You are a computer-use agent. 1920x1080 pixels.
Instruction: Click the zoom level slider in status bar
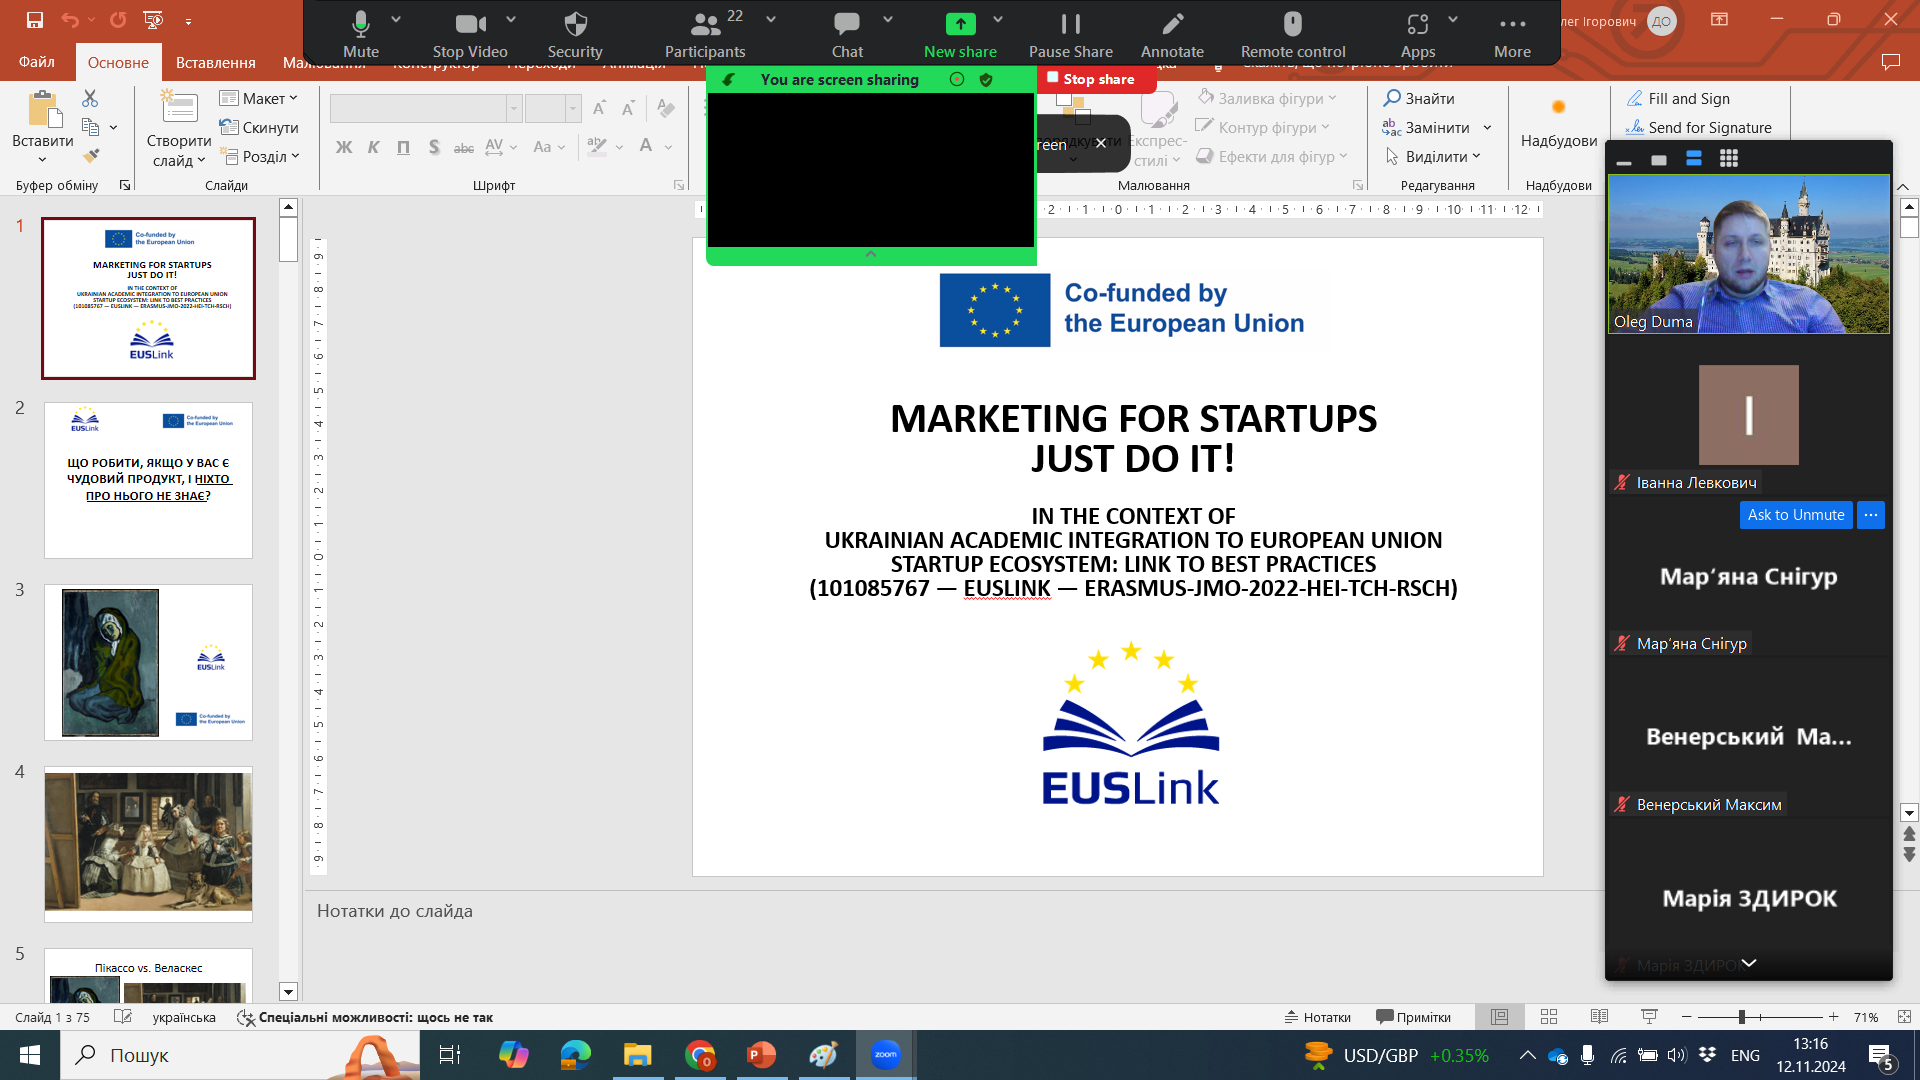tap(1742, 1017)
